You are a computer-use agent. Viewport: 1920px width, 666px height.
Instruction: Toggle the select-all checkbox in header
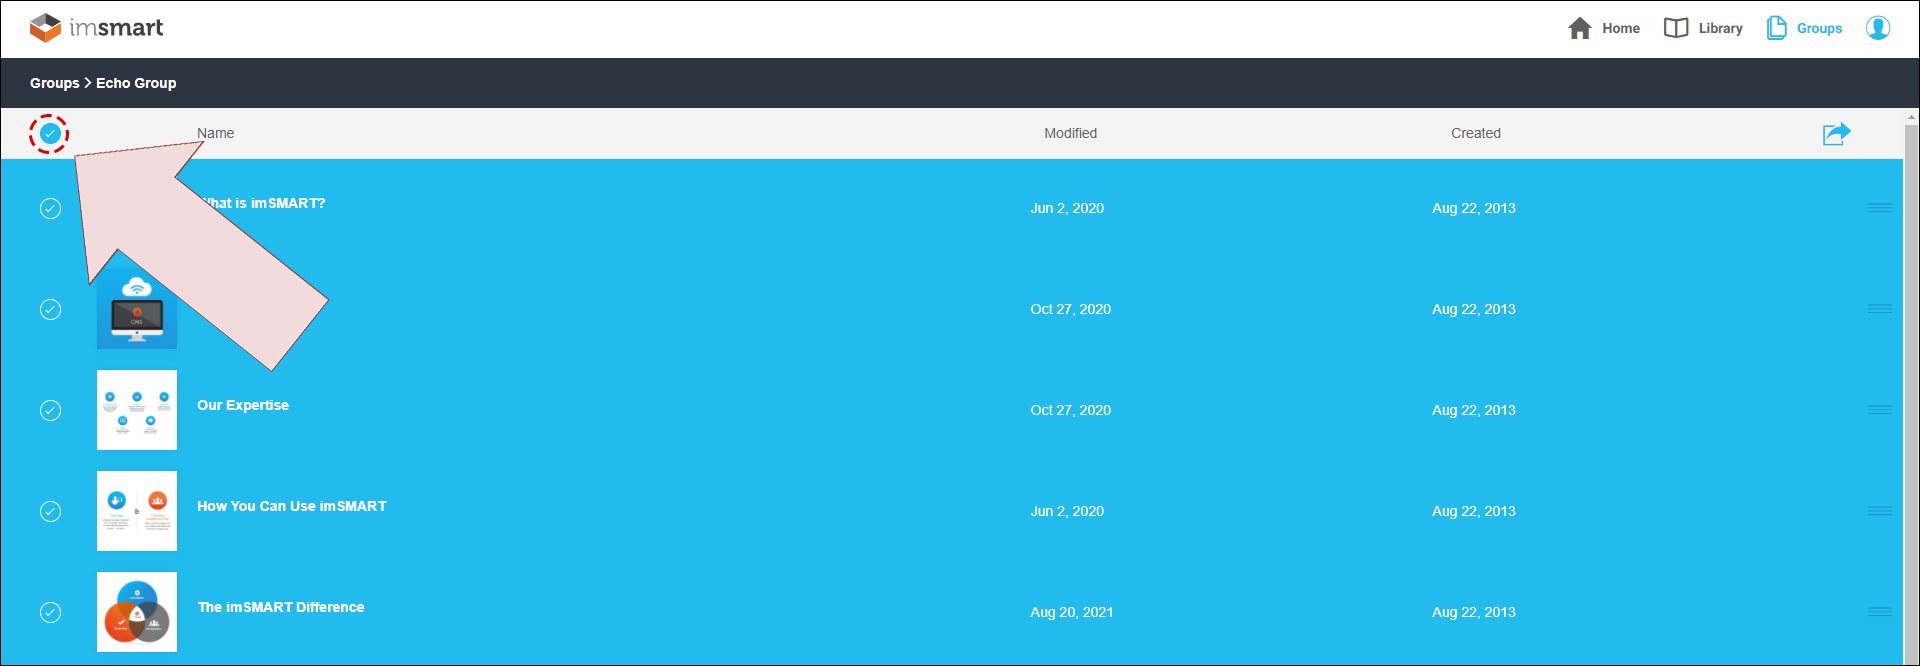(x=49, y=133)
